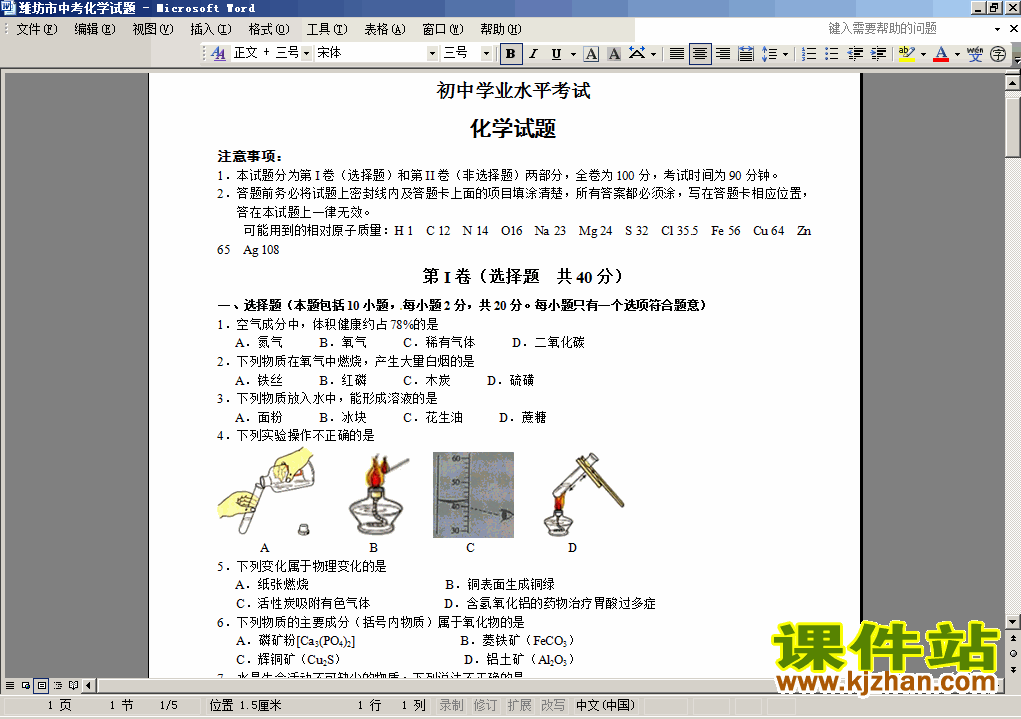Click the line spacing icon
Image resolution: width=1021 pixels, height=719 pixels.
point(770,53)
